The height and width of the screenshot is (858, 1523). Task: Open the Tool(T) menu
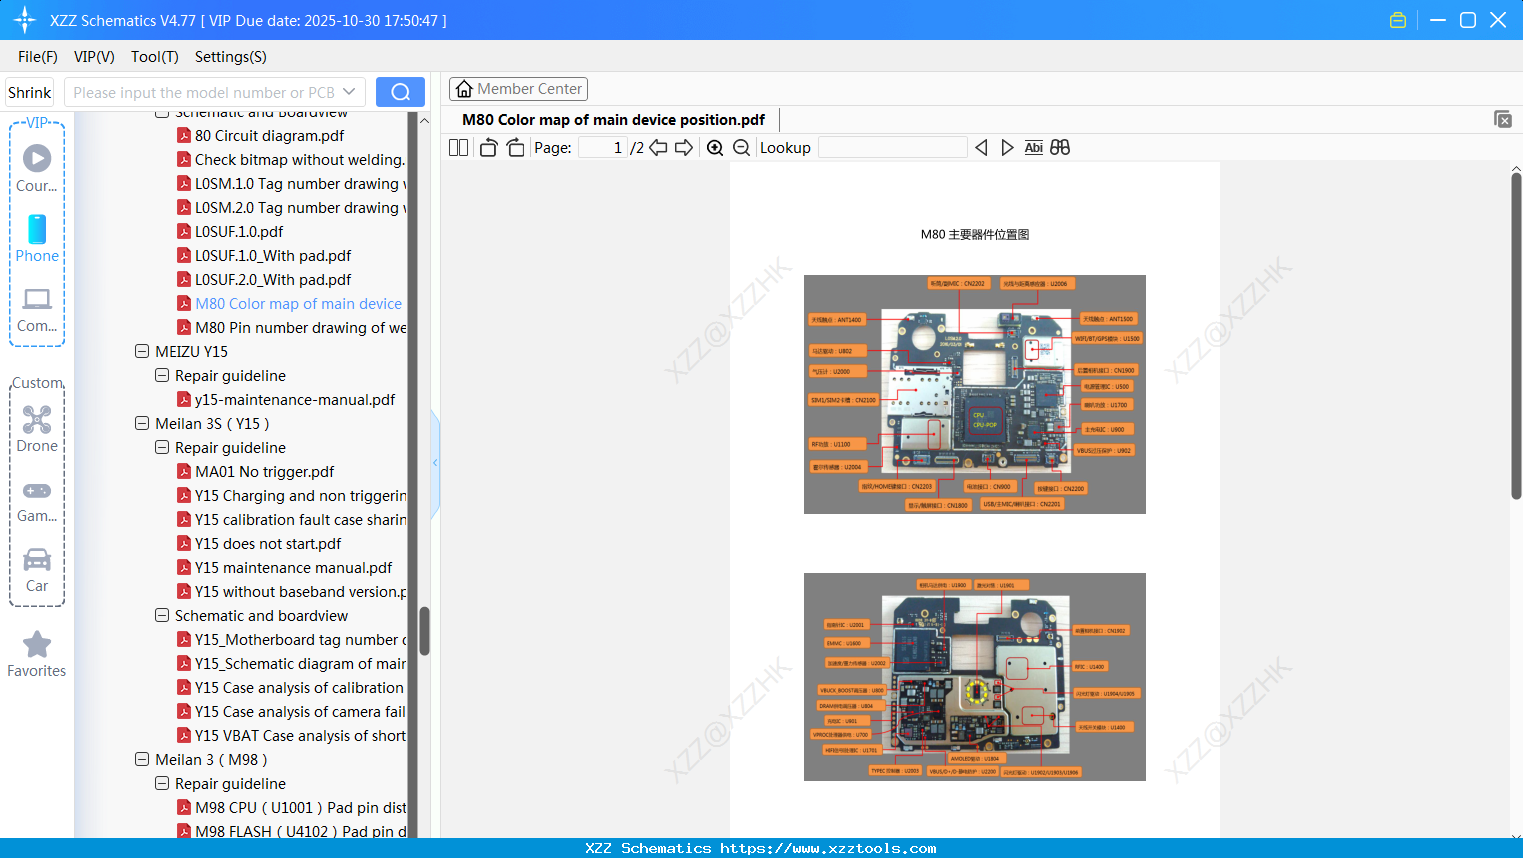(x=154, y=57)
